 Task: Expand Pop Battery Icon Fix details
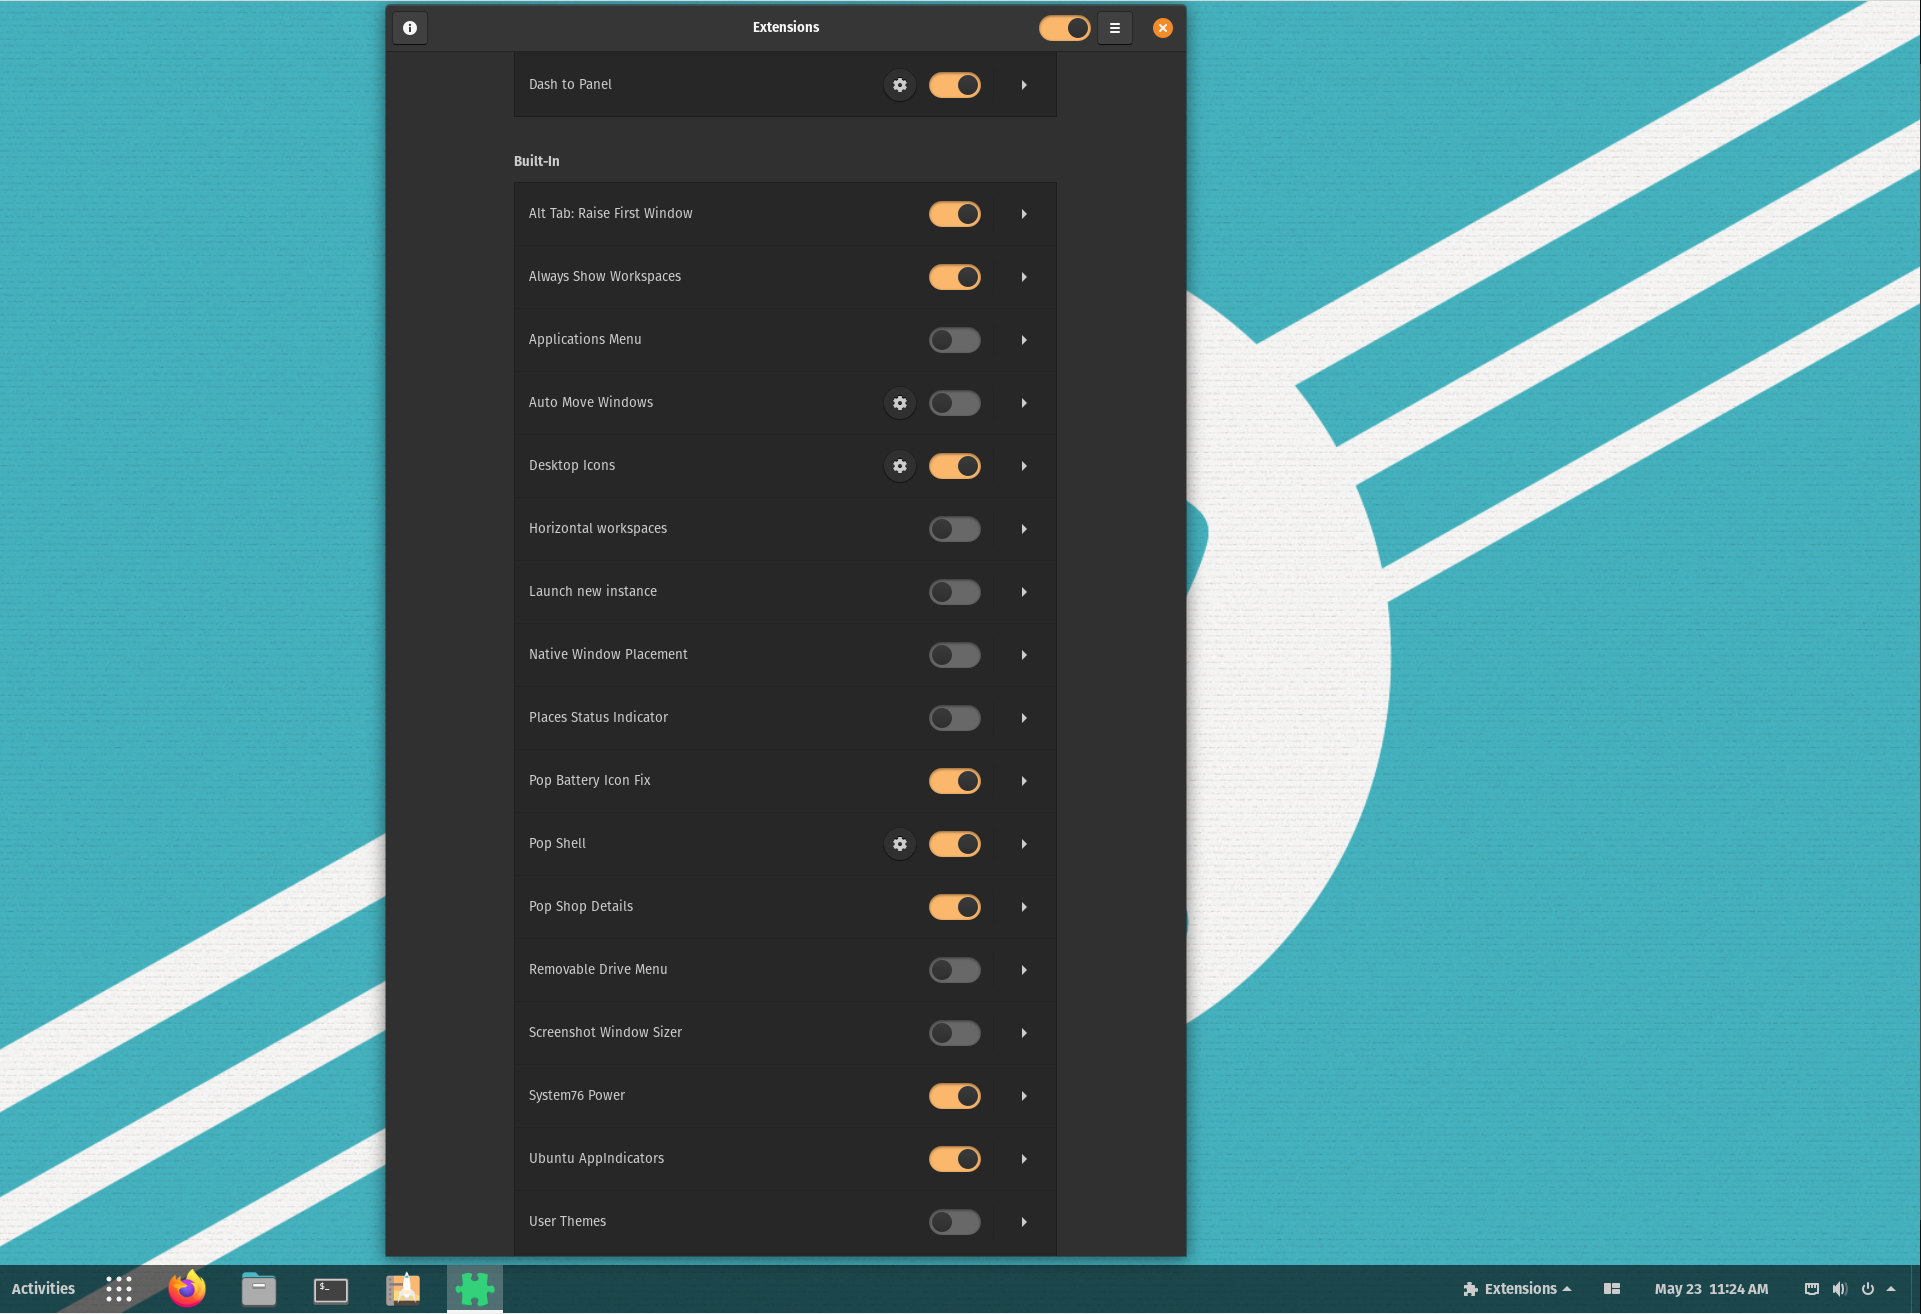pyautogui.click(x=1024, y=781)
